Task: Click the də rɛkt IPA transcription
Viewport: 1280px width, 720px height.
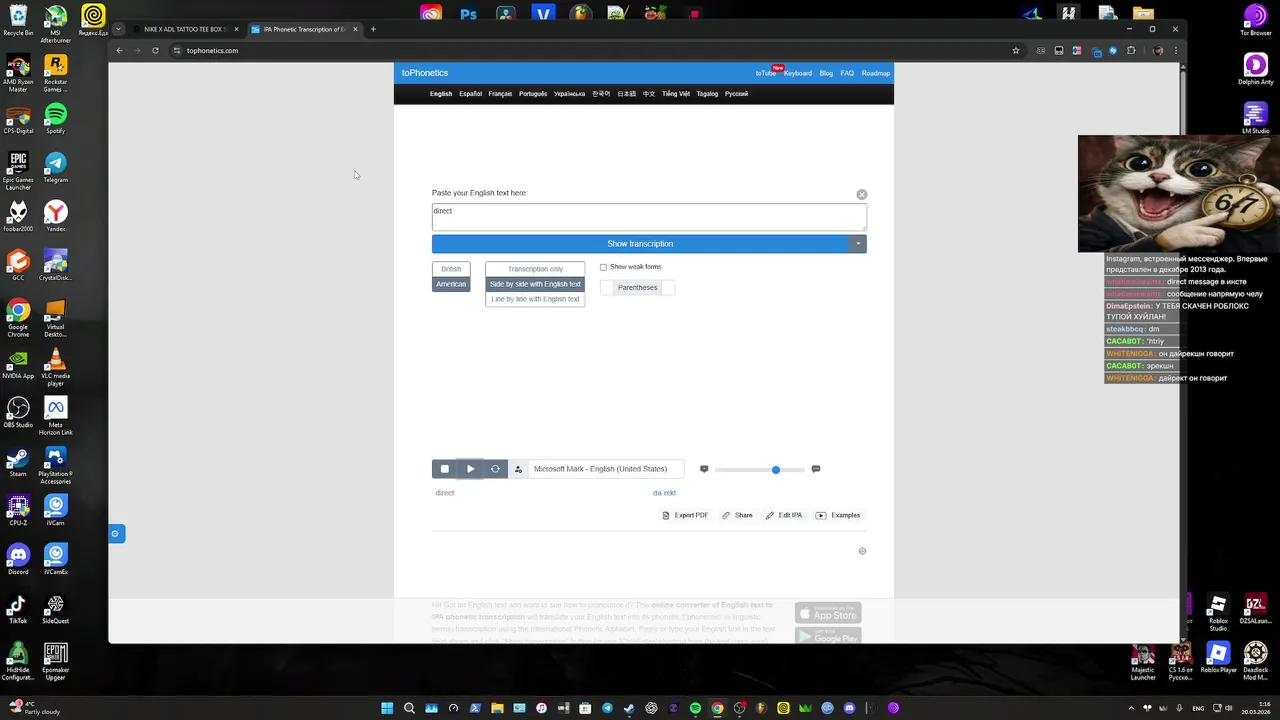Action: (664, 493)
